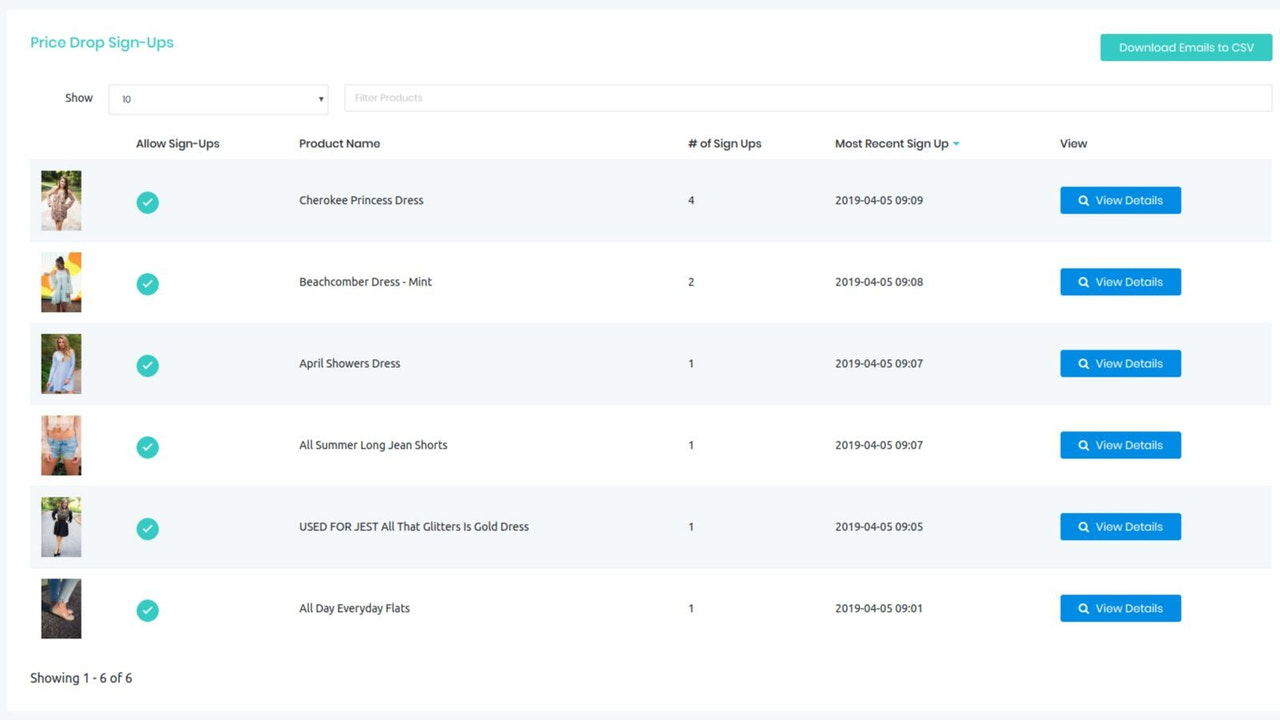Image resolution: width=1280 pixels, height=720 pixels.
Task: Click the search icon on All Summer Long Jean Shorts row
Action: coord(1083,445)
